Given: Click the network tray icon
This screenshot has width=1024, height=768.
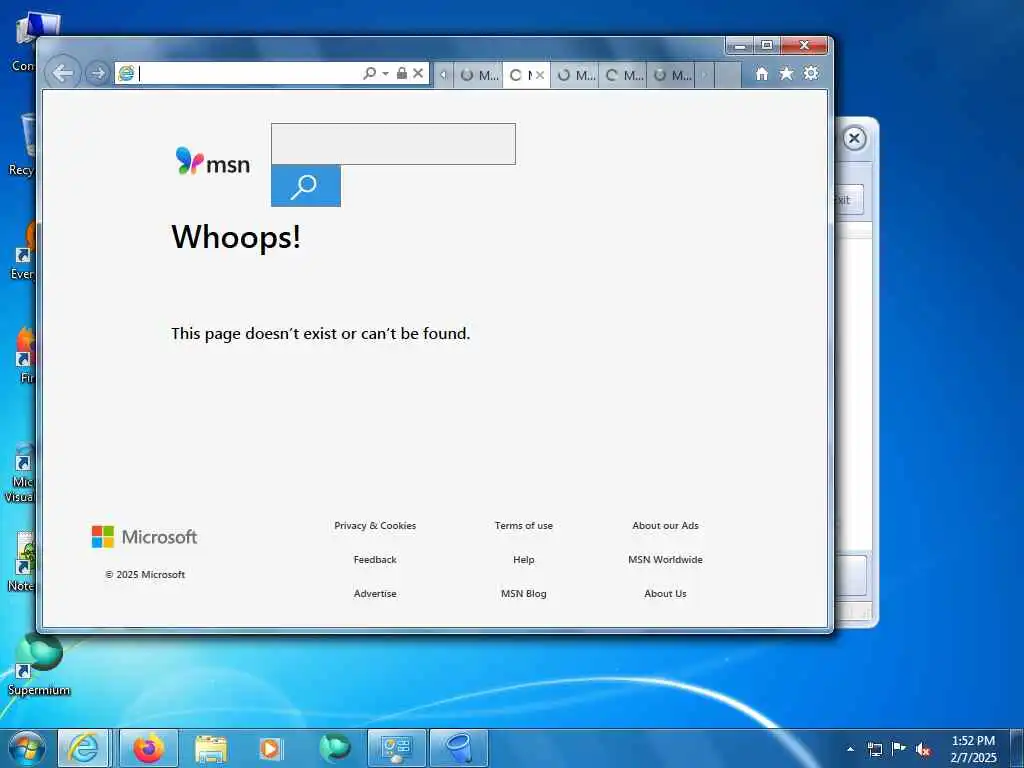Looking at the screenshot, I should tap(875, 749).
